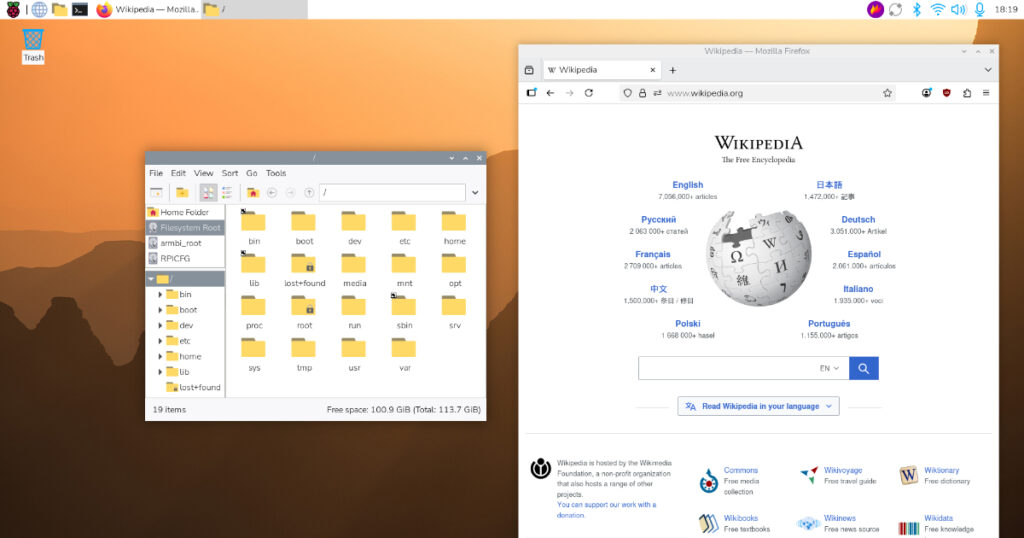The image size is (1024, 538).
Task: Open the Firefox hamburger application menu
Action: 986,93
